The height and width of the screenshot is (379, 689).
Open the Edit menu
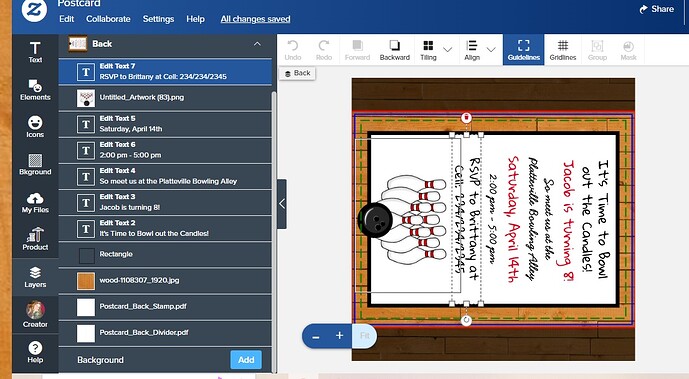click(66, 19)
